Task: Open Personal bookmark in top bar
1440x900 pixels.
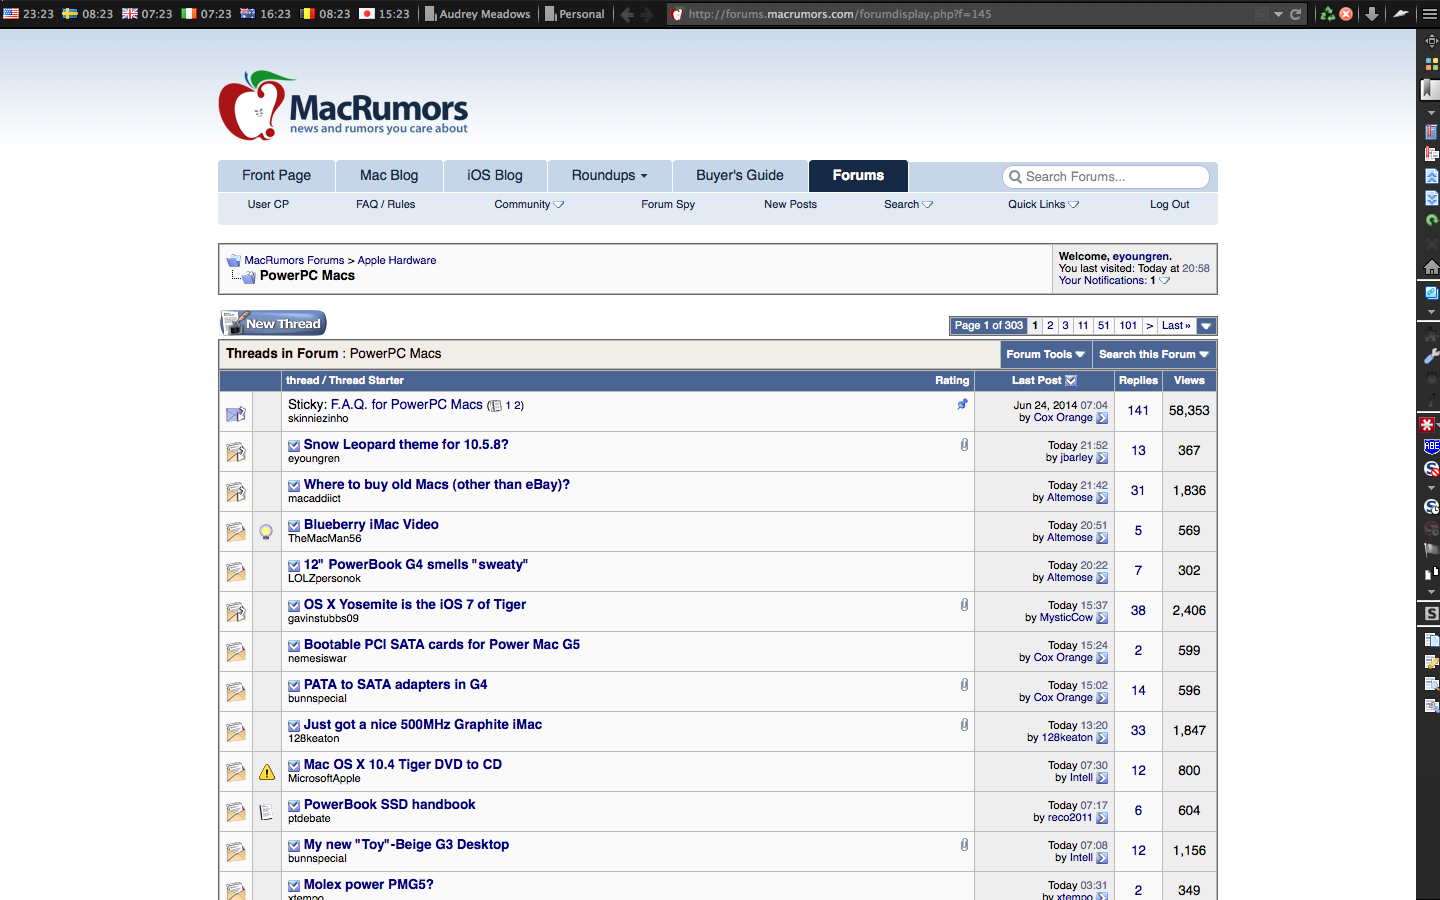Action: [575, 14]
